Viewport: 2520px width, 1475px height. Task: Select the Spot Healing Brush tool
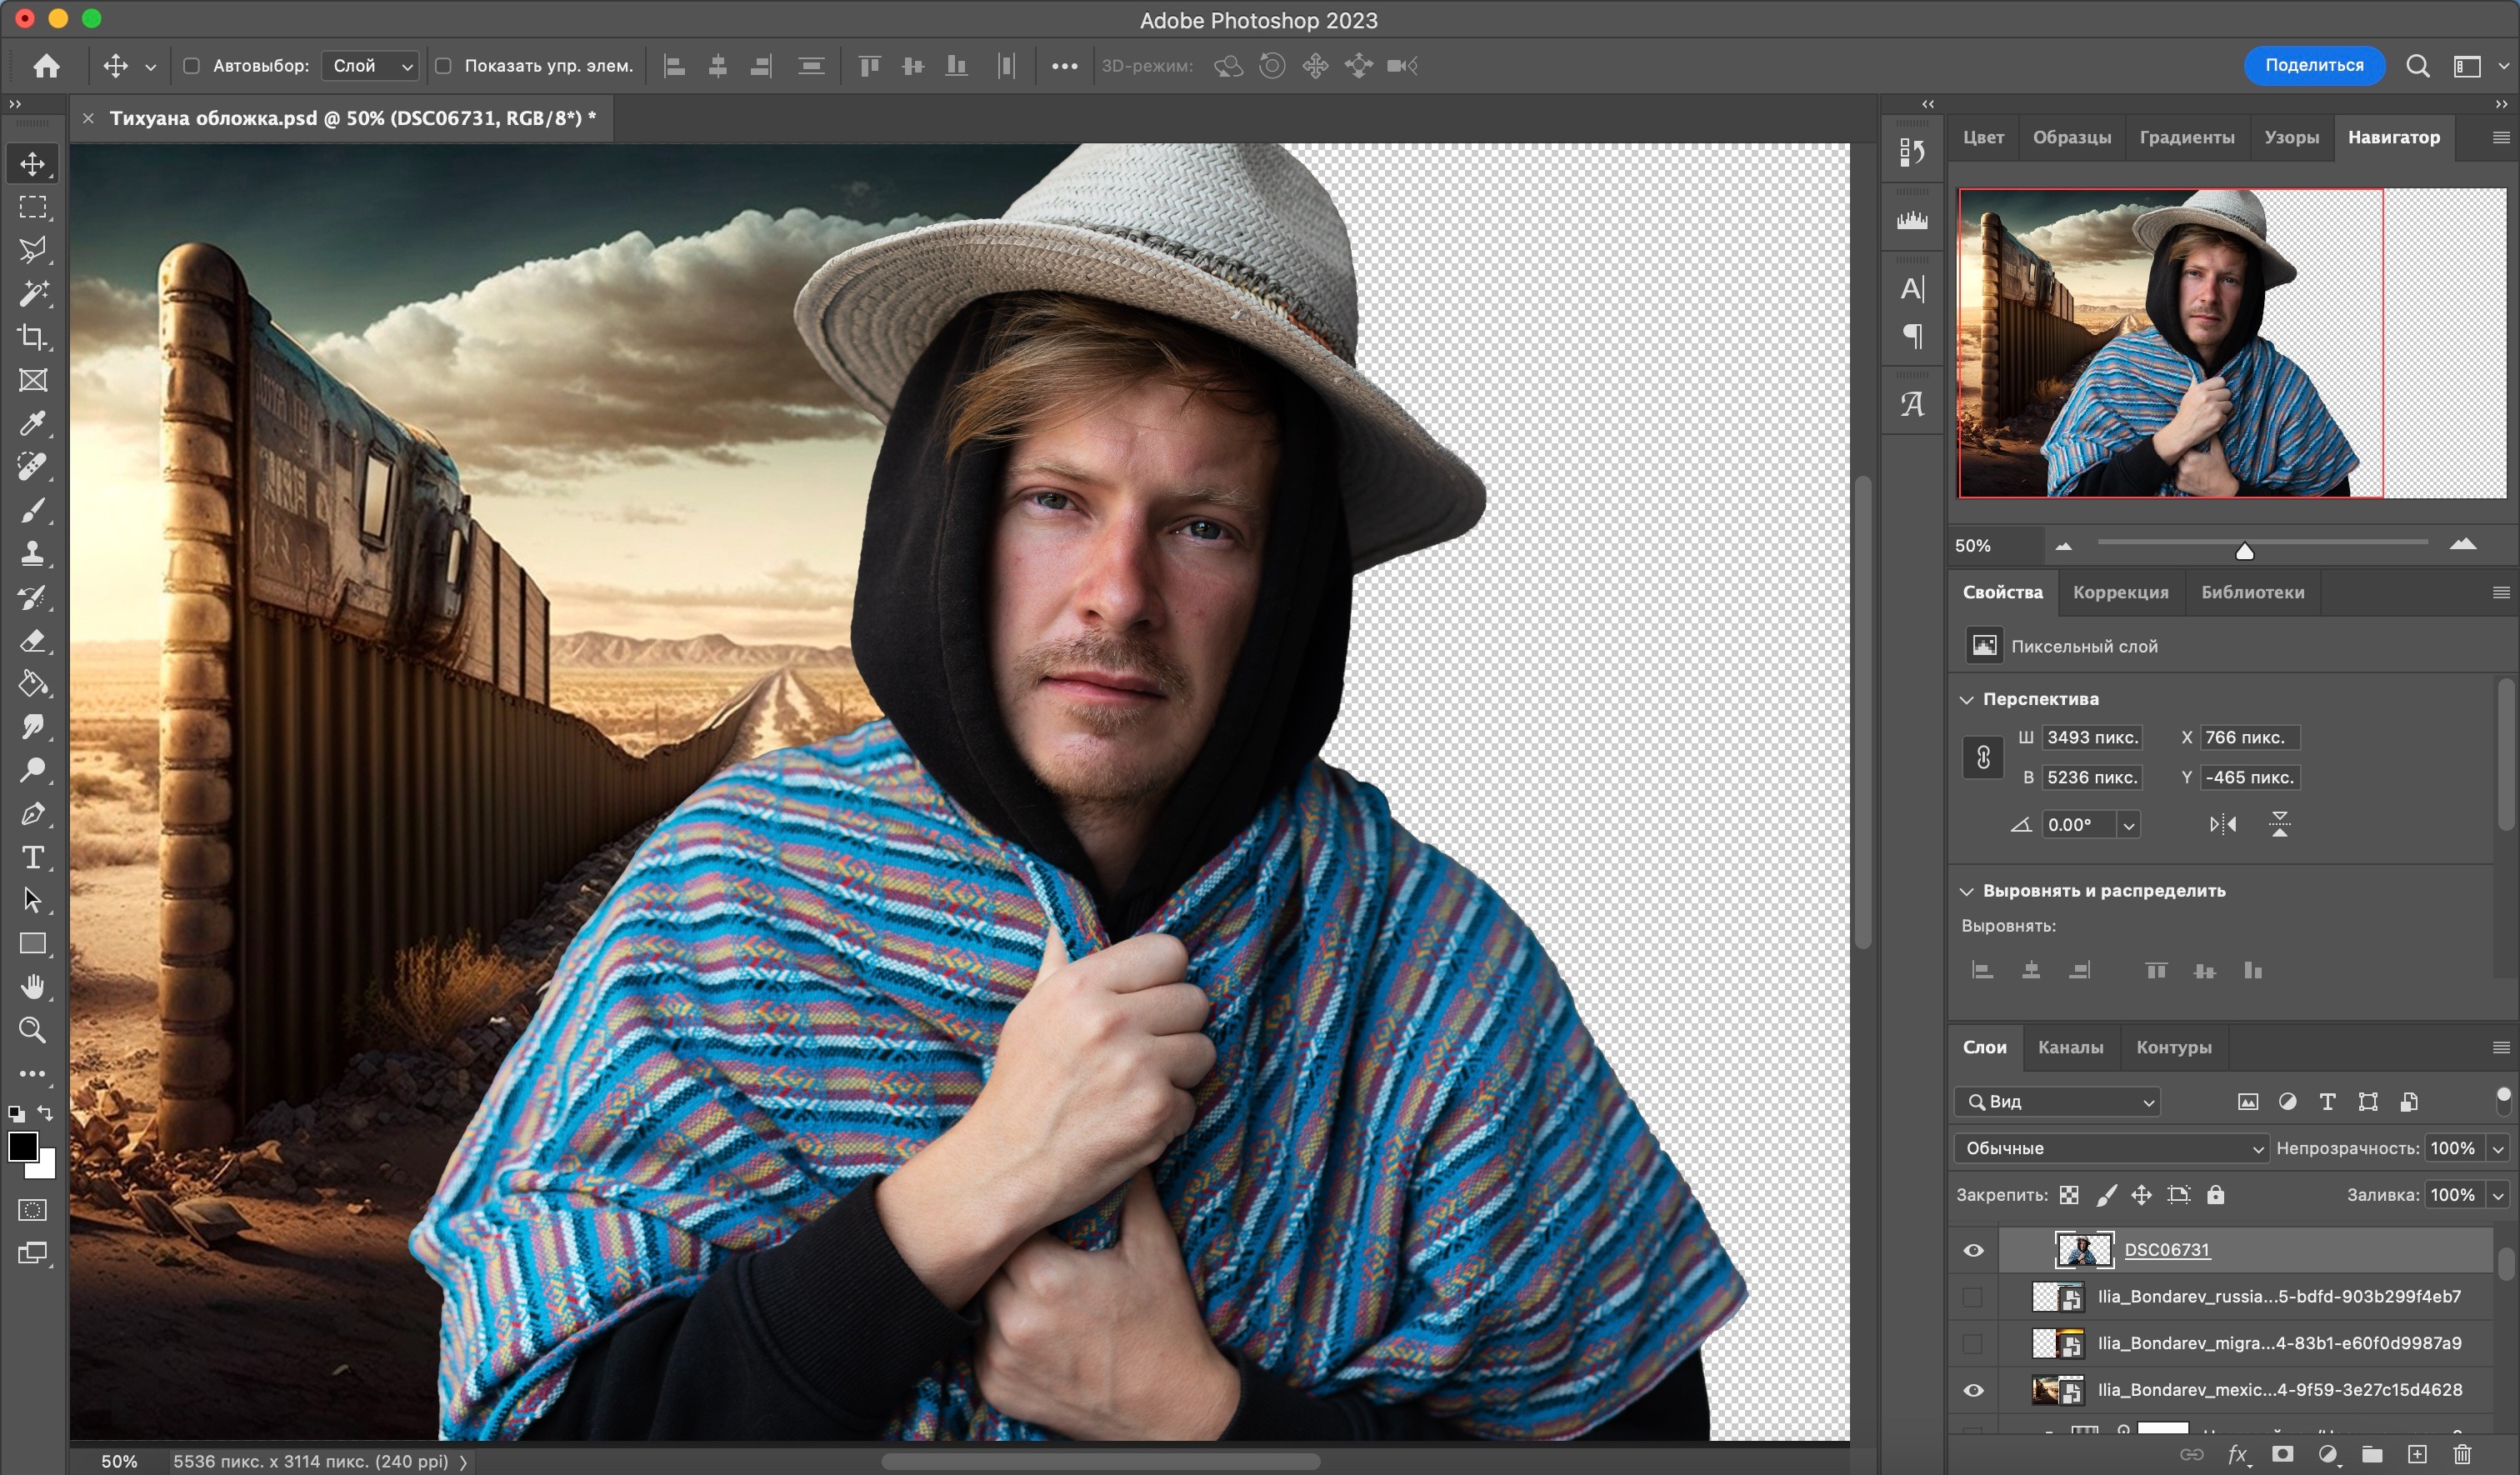pyautogui.click(x=32, y=467)
